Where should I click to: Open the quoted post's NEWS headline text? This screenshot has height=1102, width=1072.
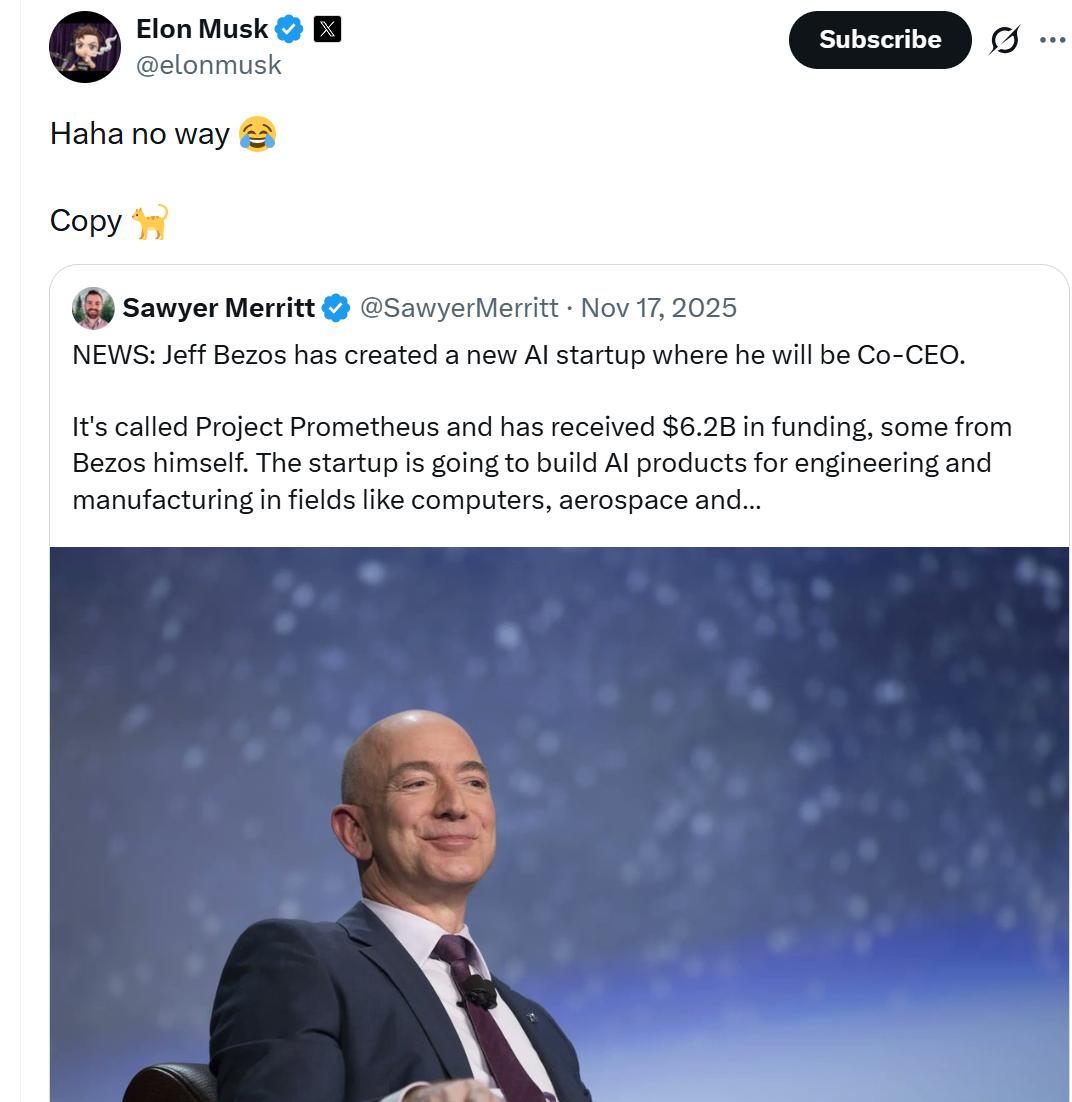(x=518, y=355)
